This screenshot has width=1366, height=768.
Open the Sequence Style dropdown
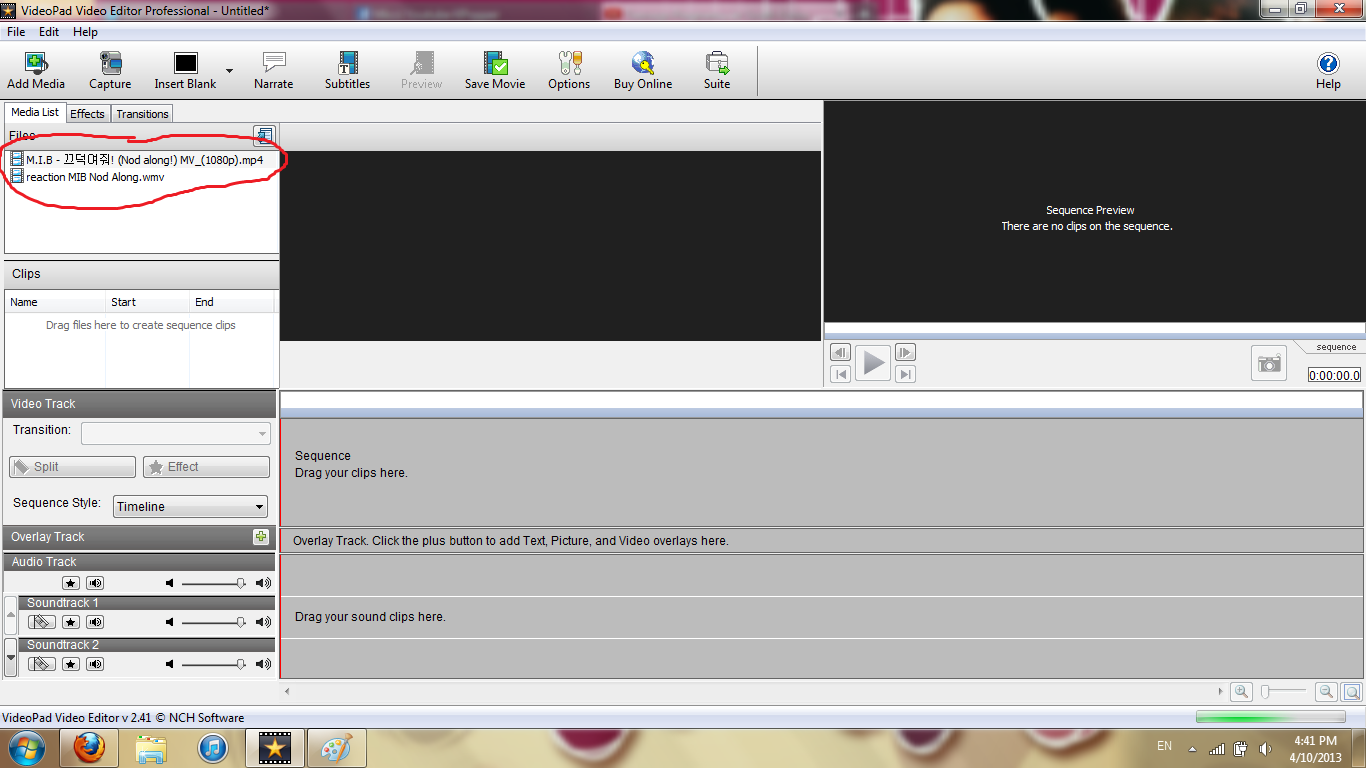coord(190,506)
